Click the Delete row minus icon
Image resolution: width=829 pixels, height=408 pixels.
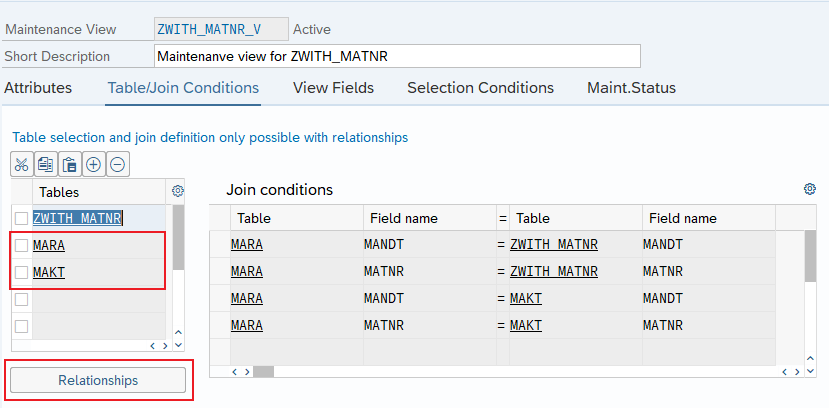[x=117, y=165]
